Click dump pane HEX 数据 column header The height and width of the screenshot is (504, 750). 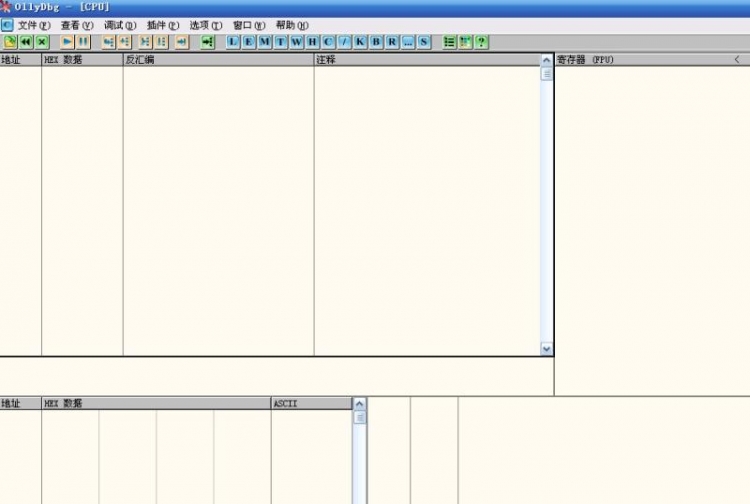click(x=156, y=403)
